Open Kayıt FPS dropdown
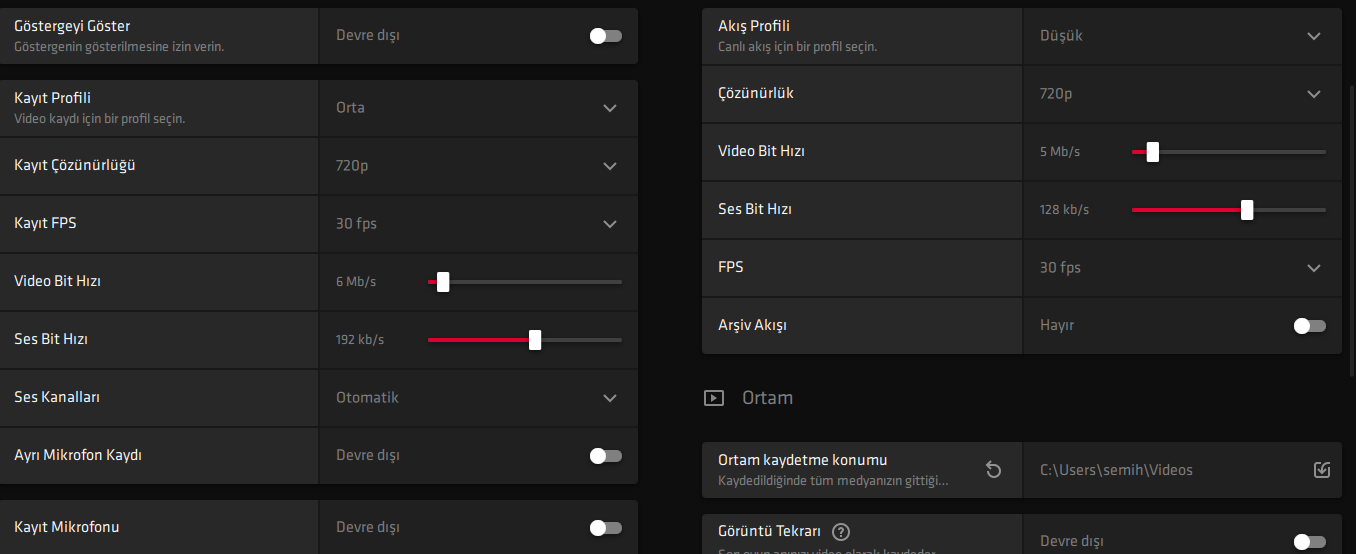 (478, 224)
